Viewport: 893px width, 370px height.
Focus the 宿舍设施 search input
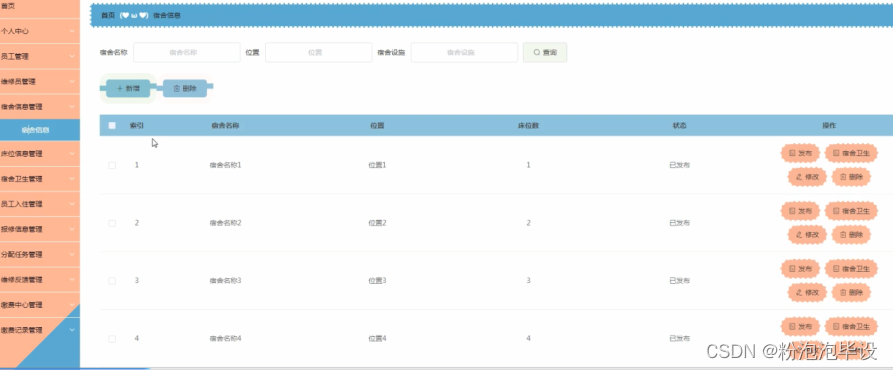[x=464, y=52]
